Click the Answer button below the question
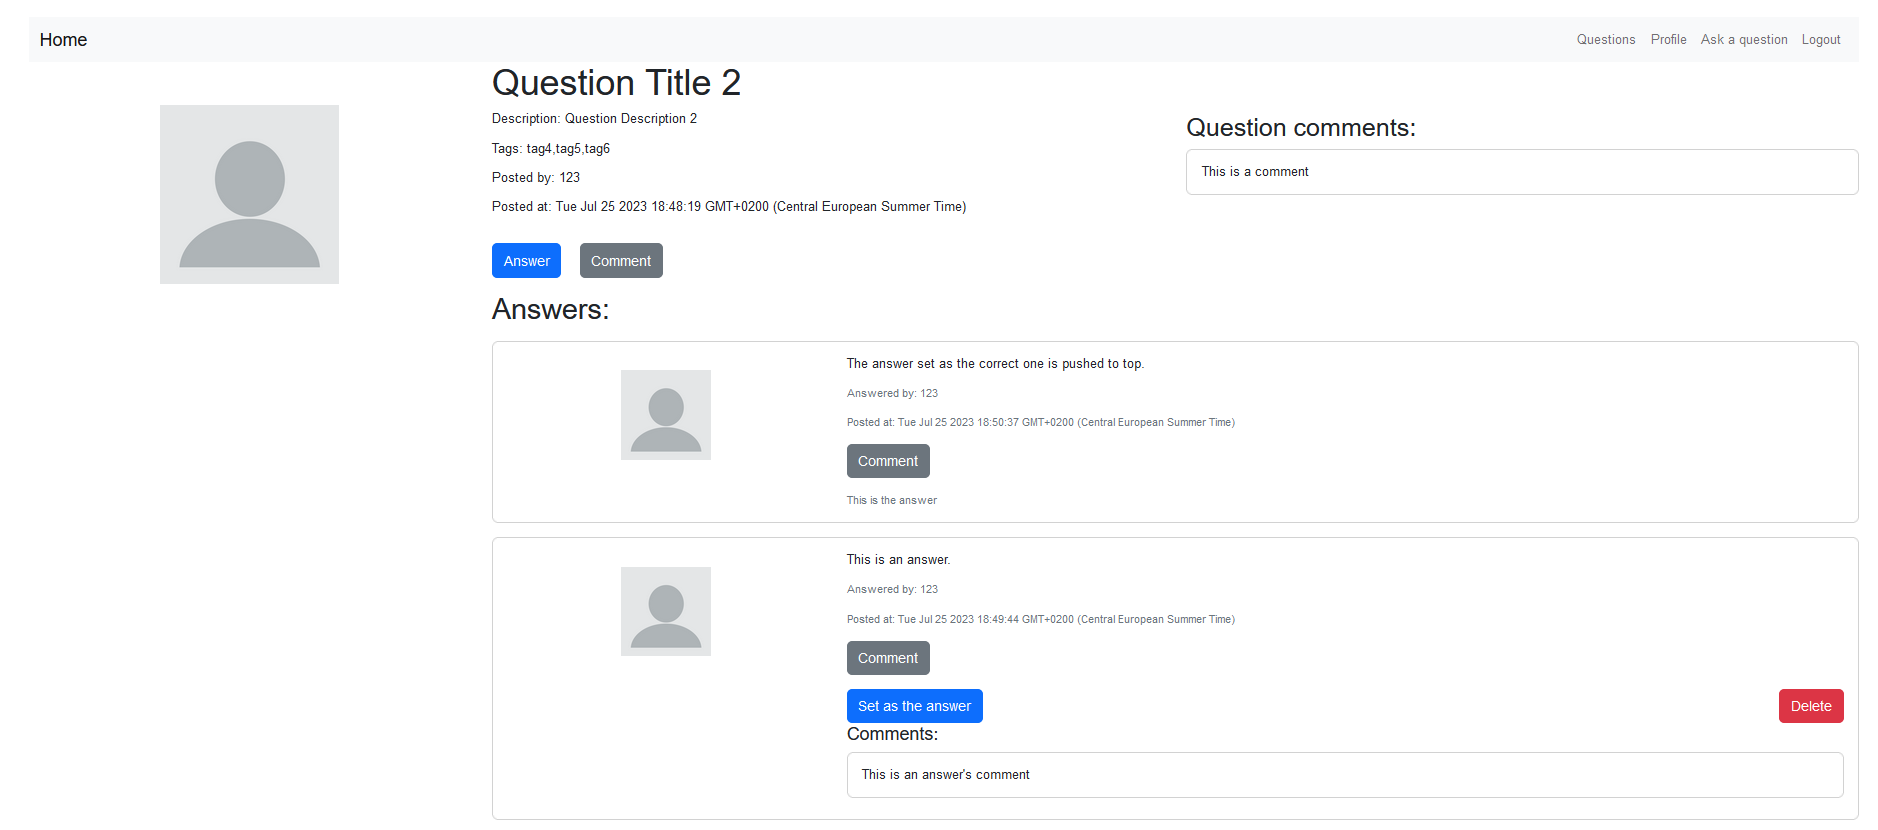Viewport: 1878px width, 830px height. click(526, 260)
